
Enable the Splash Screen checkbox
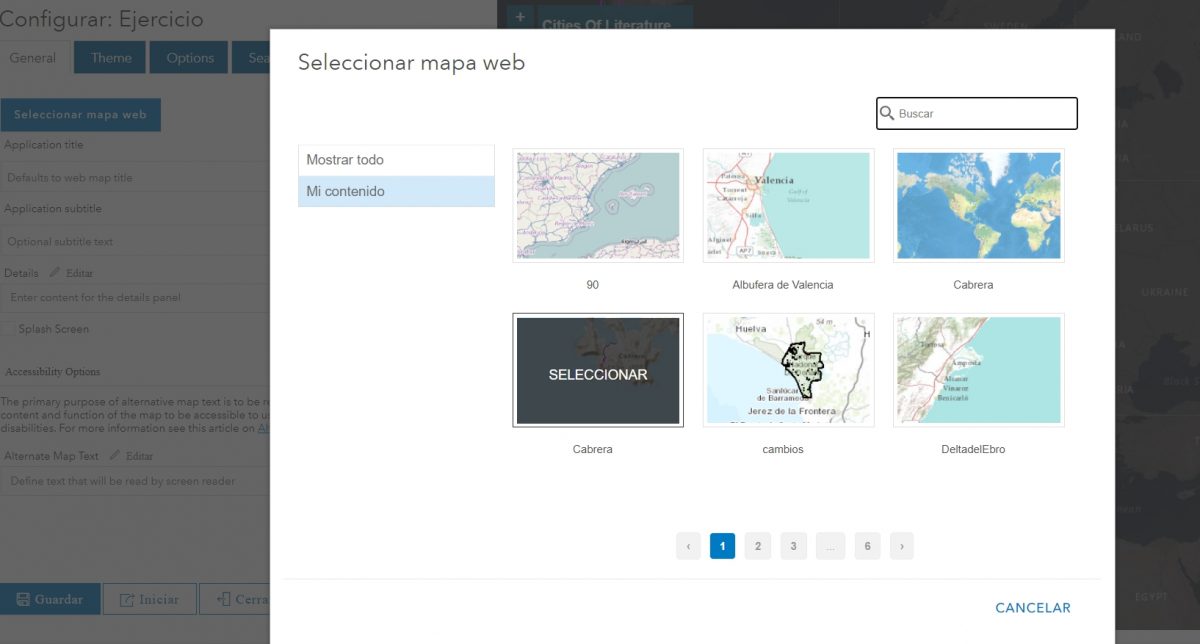tap(8, 328)
